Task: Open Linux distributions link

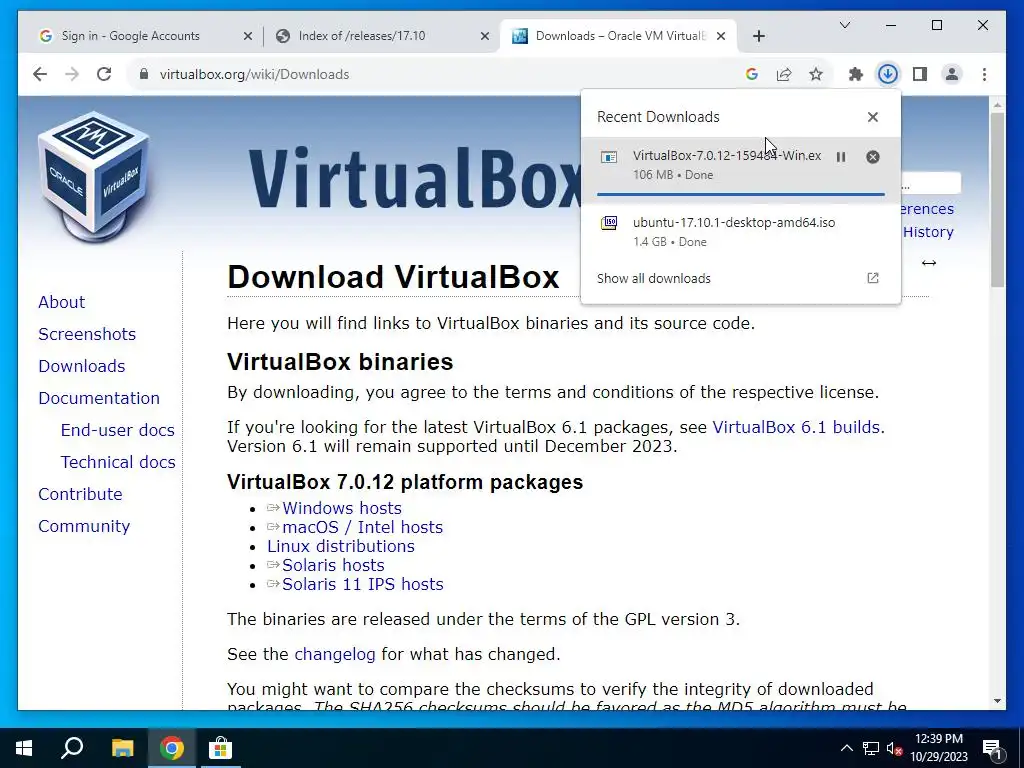Action: pos(341,546)
